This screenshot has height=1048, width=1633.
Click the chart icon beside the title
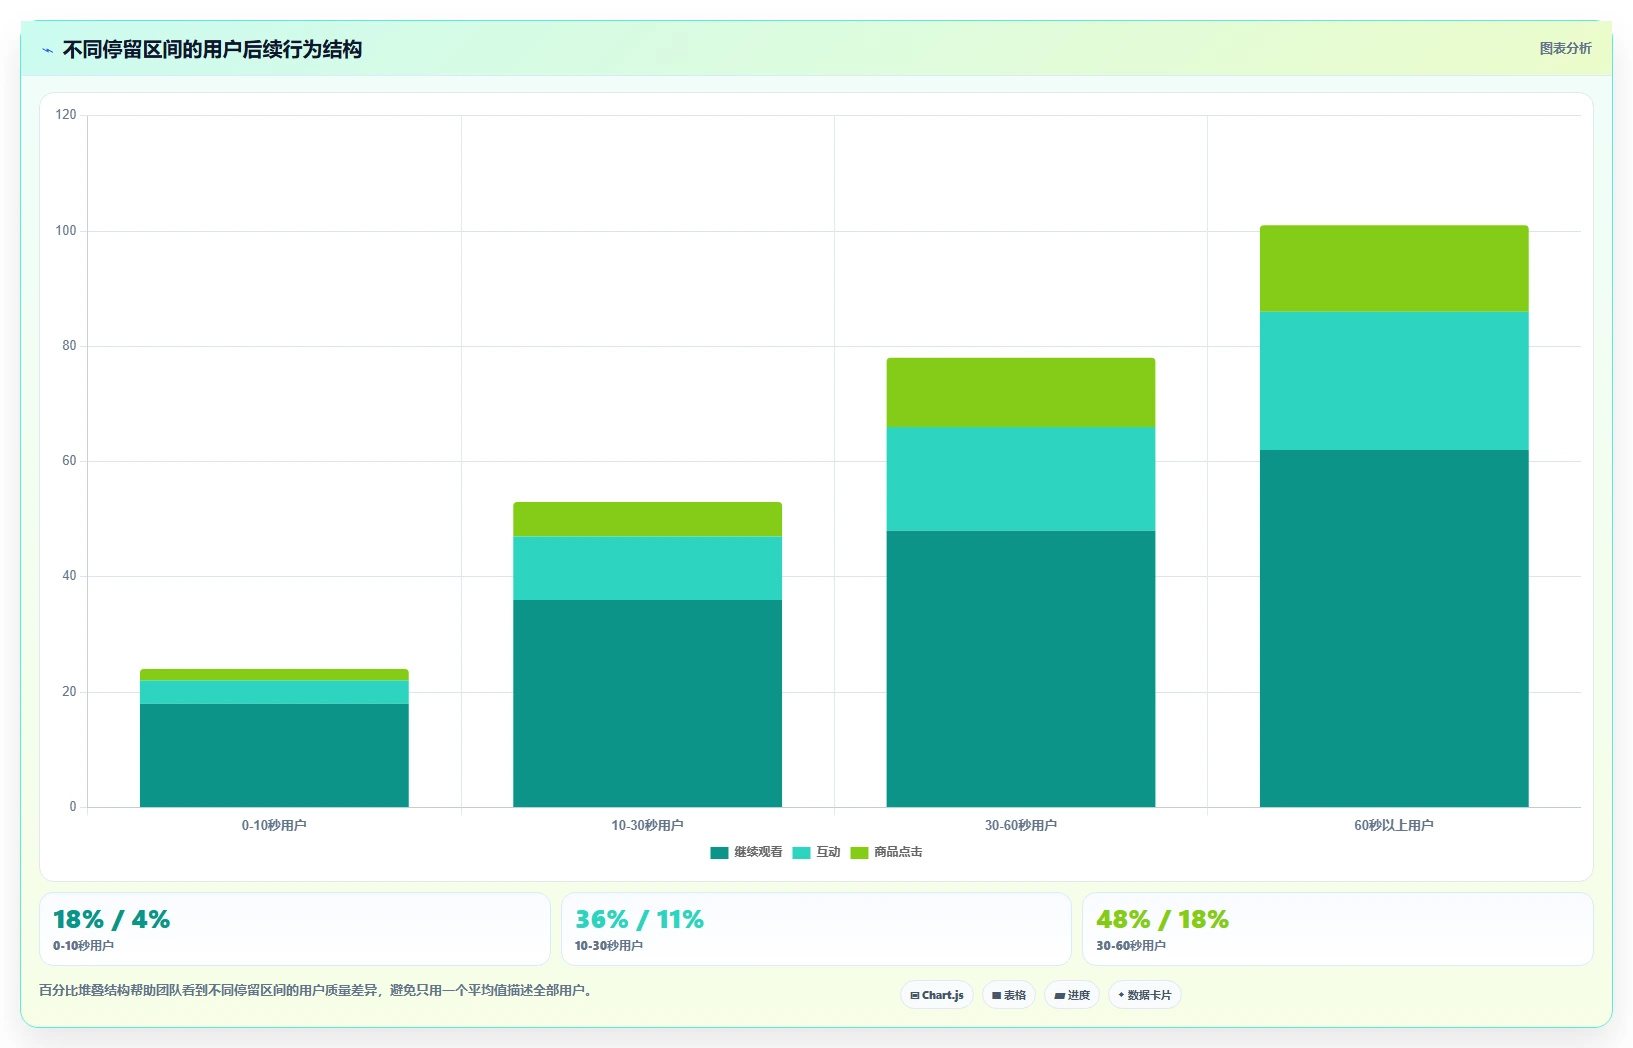point(47,50)
